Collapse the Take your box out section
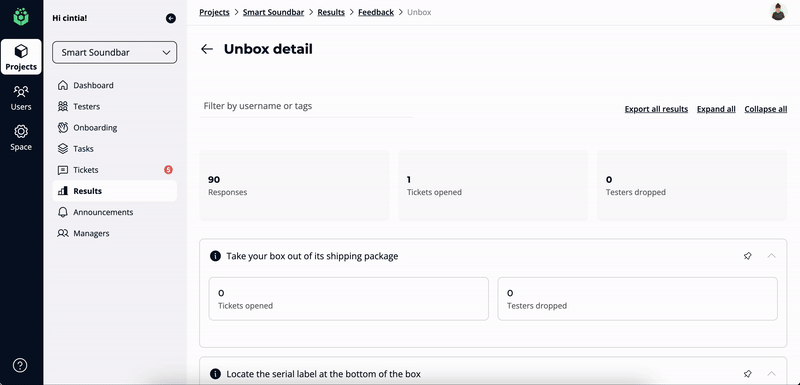The width and height of the screenshot is (800, 385). [771, 255]
